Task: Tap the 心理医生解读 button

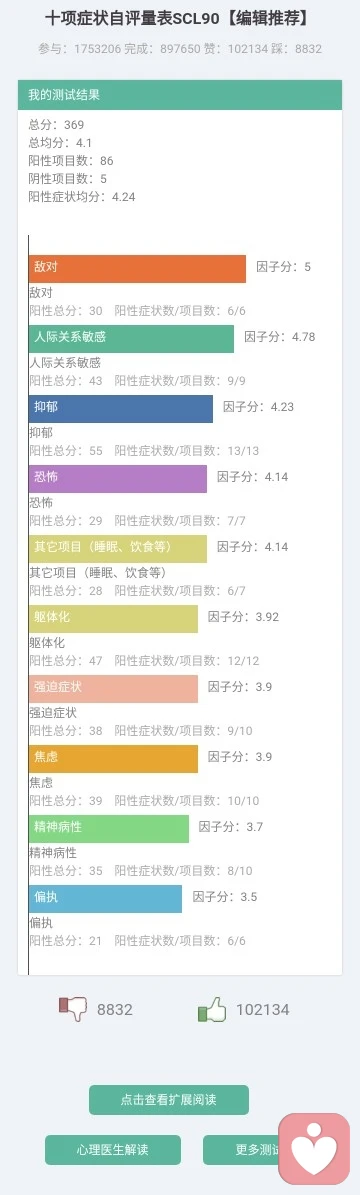Action: (x=113, y=1149)
